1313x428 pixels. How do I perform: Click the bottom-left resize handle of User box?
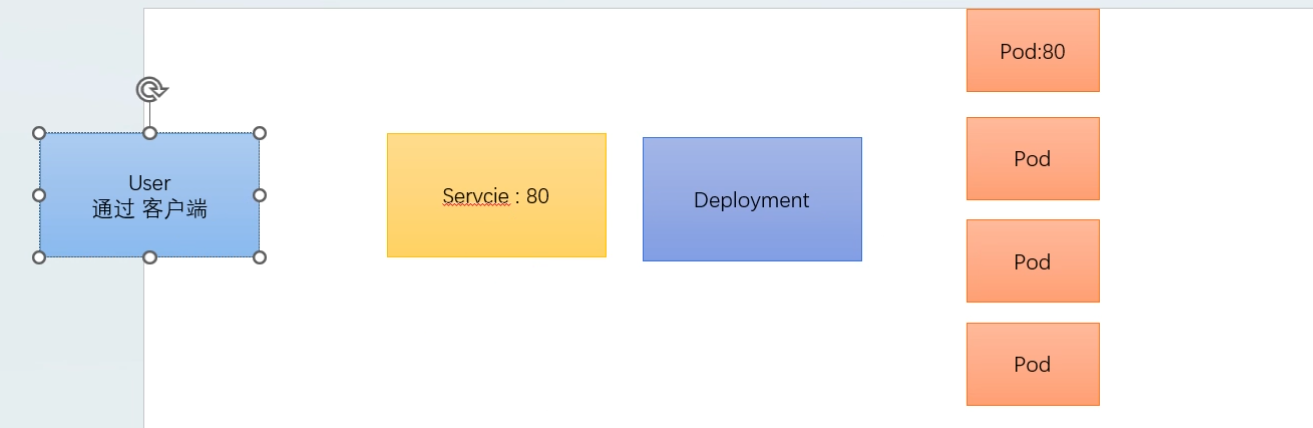click(40, 257)
